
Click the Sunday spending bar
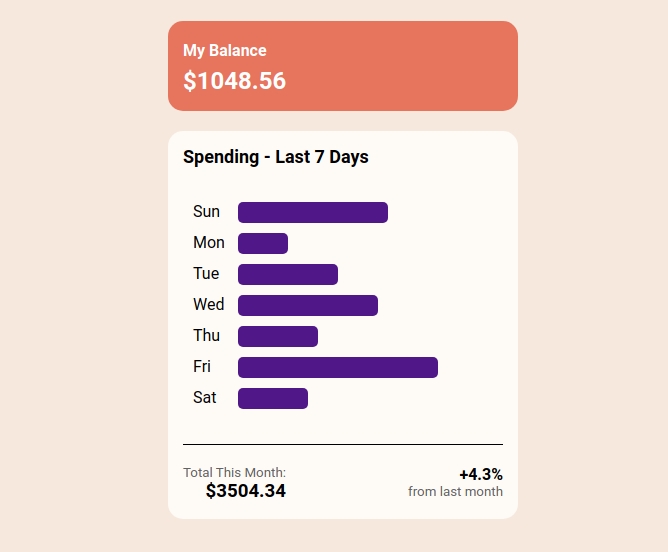coord(312,212)
